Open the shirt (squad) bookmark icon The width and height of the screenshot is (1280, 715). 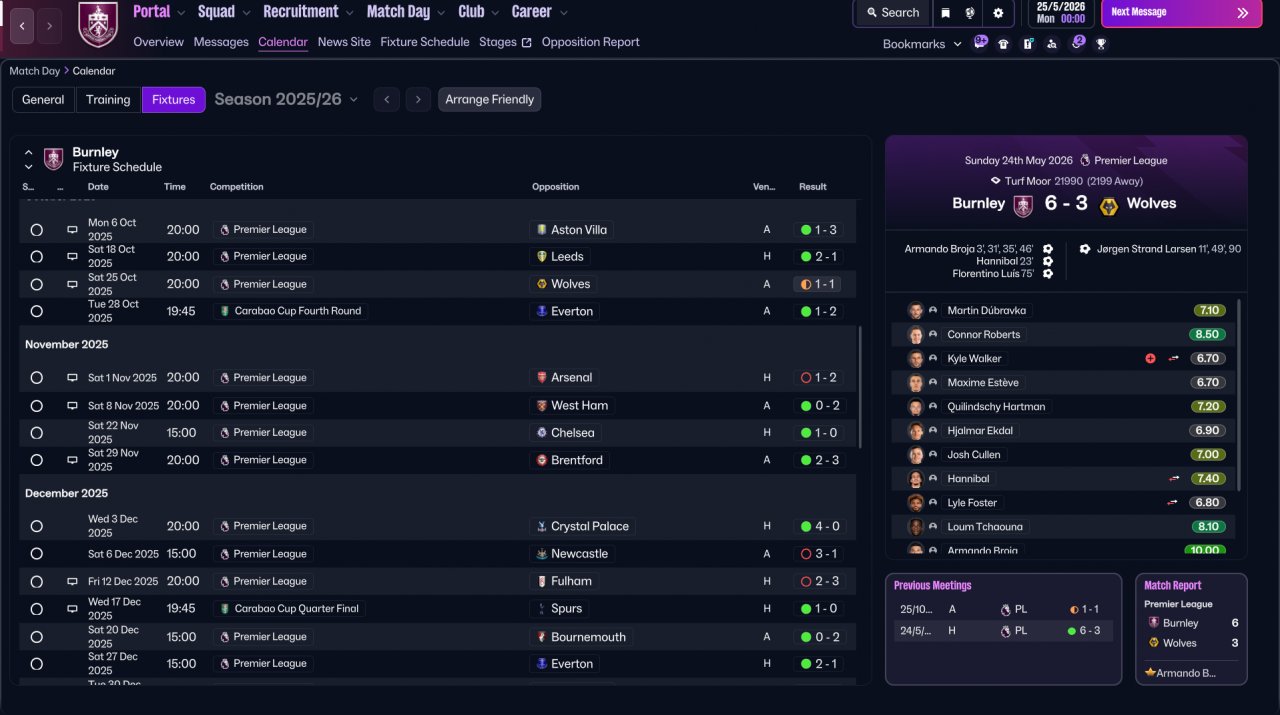coord(1003,44)
